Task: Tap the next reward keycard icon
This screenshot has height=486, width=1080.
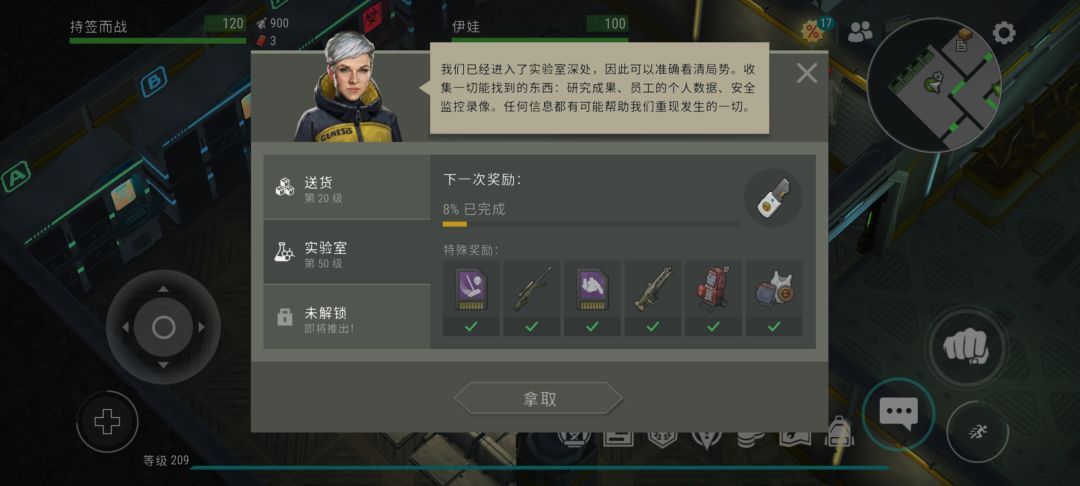Action: tap(773, 198)
